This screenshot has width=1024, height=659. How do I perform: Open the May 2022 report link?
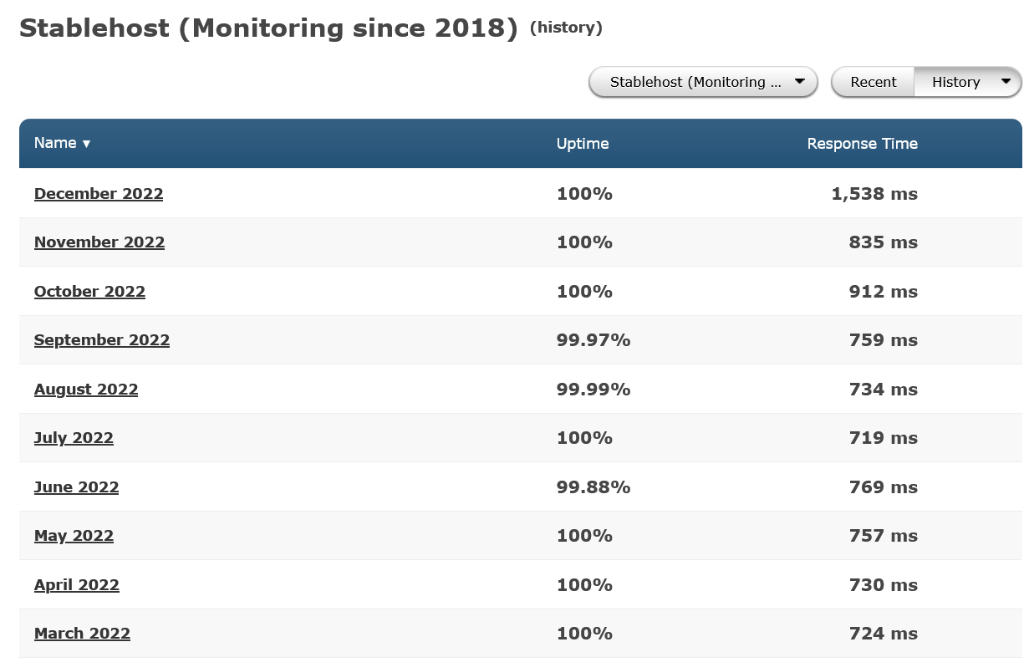(x=74, y=536)
